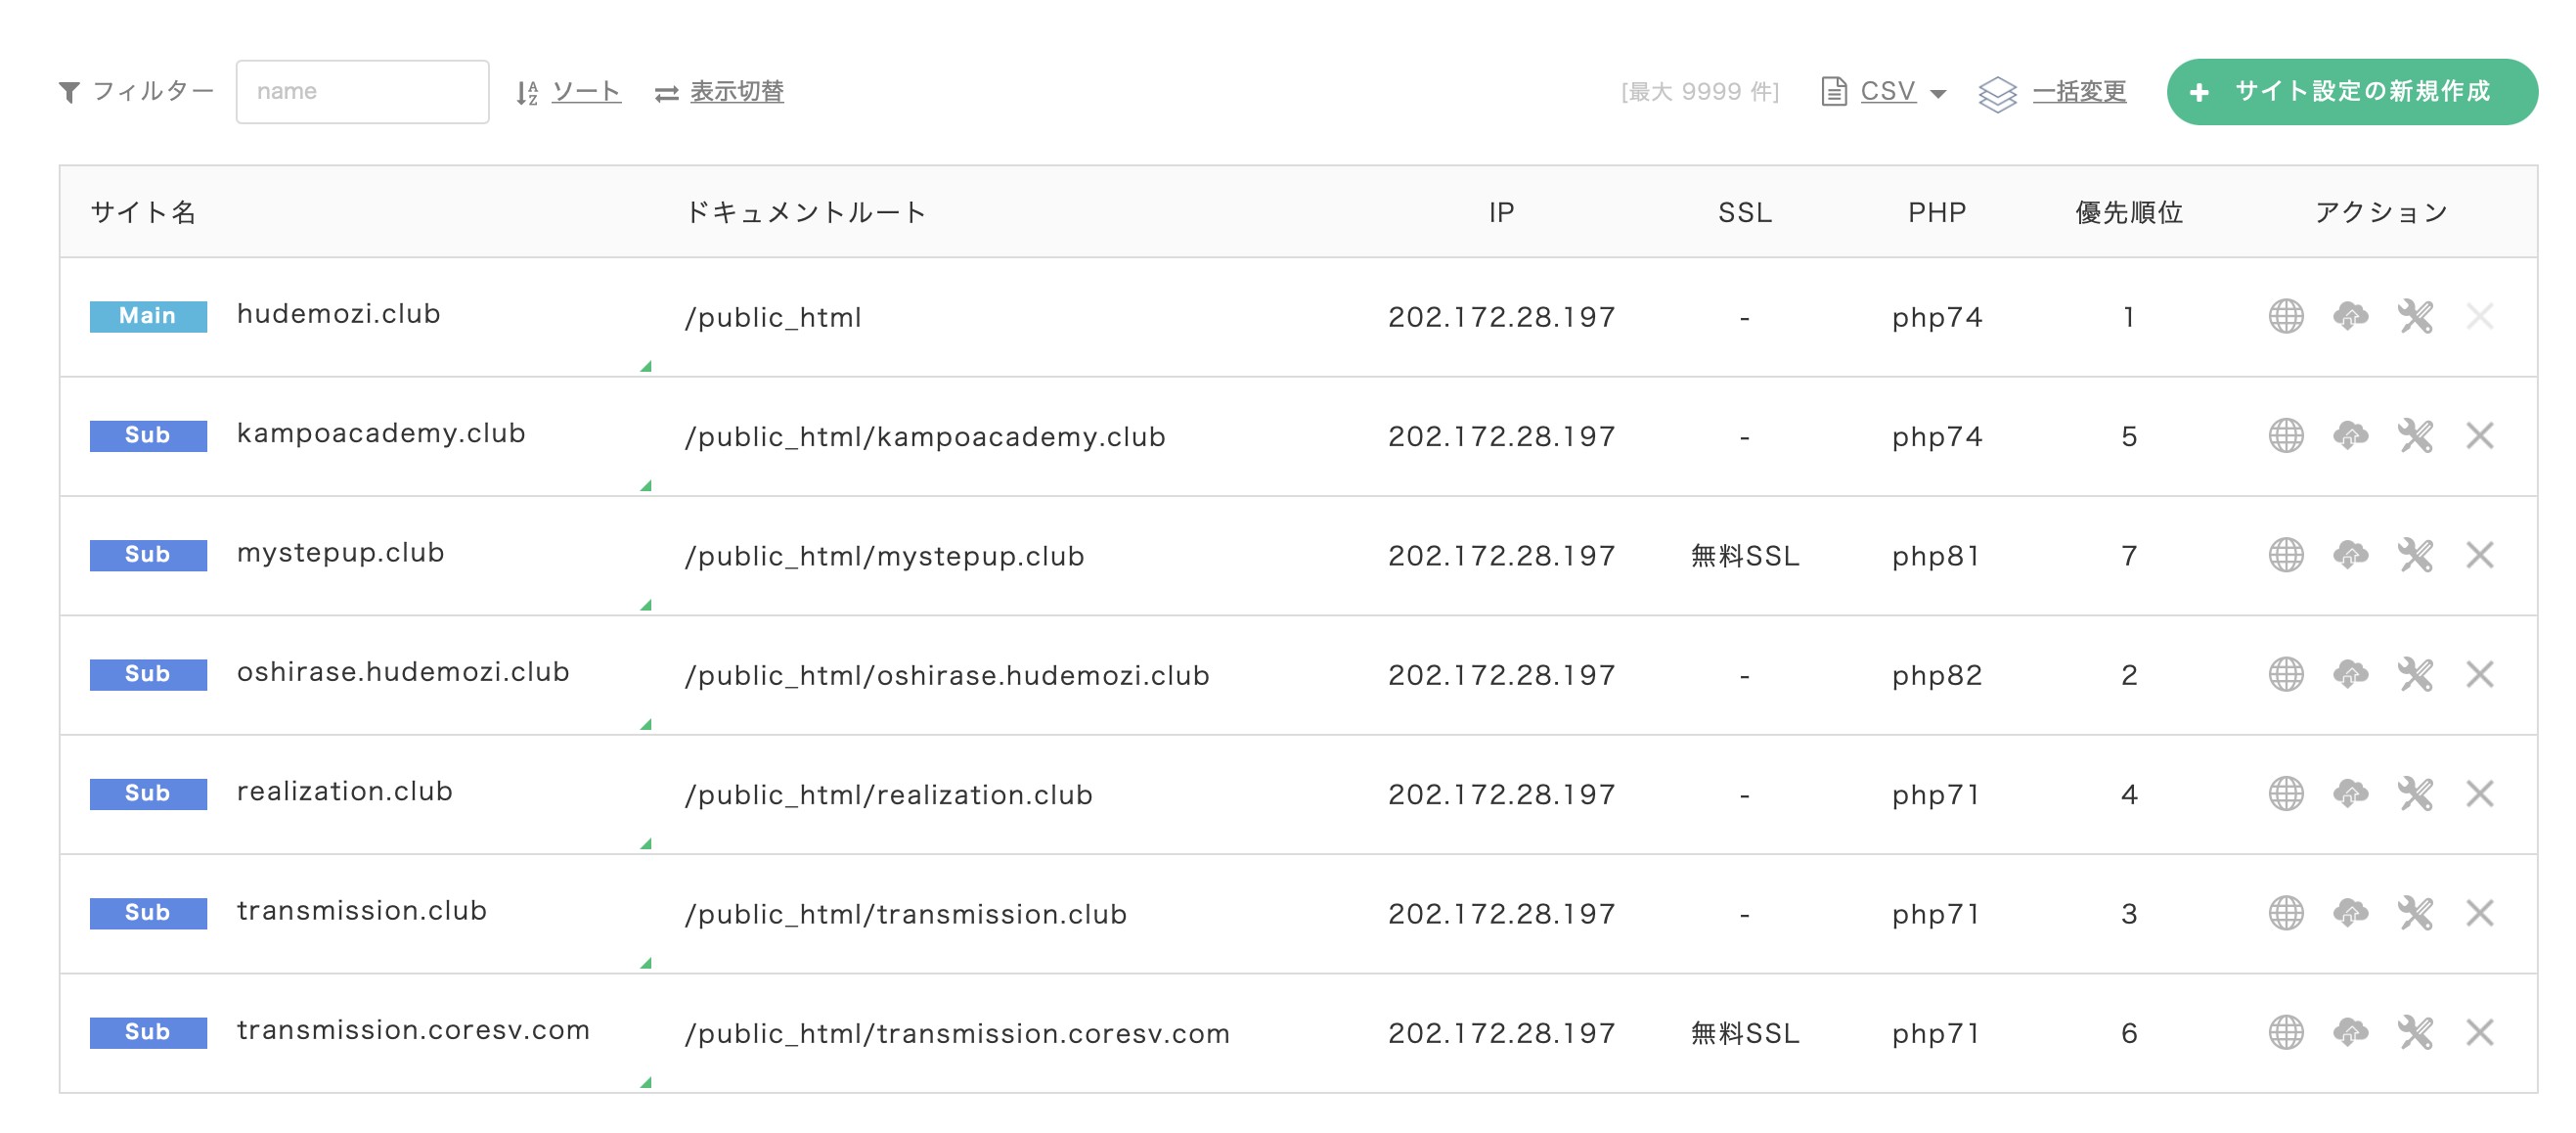Expand green corner triangle of transmission.coresv.com
This screenshot has width=2576, height=1133.
[646, 1082]
